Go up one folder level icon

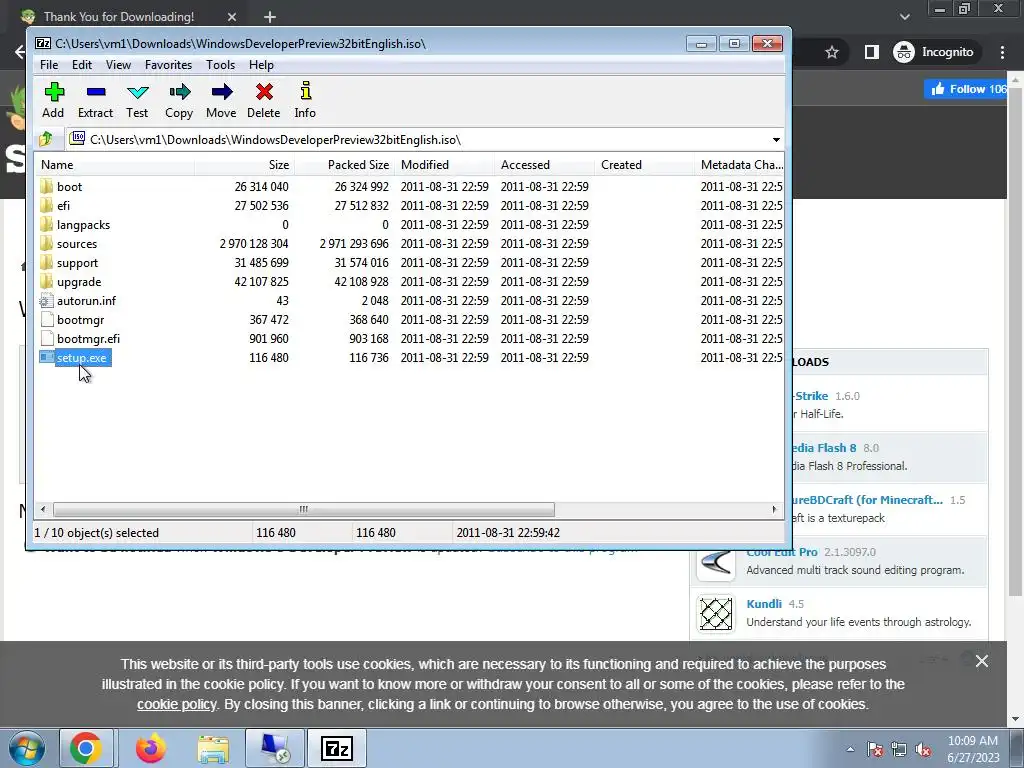click(x=46, y=139)
